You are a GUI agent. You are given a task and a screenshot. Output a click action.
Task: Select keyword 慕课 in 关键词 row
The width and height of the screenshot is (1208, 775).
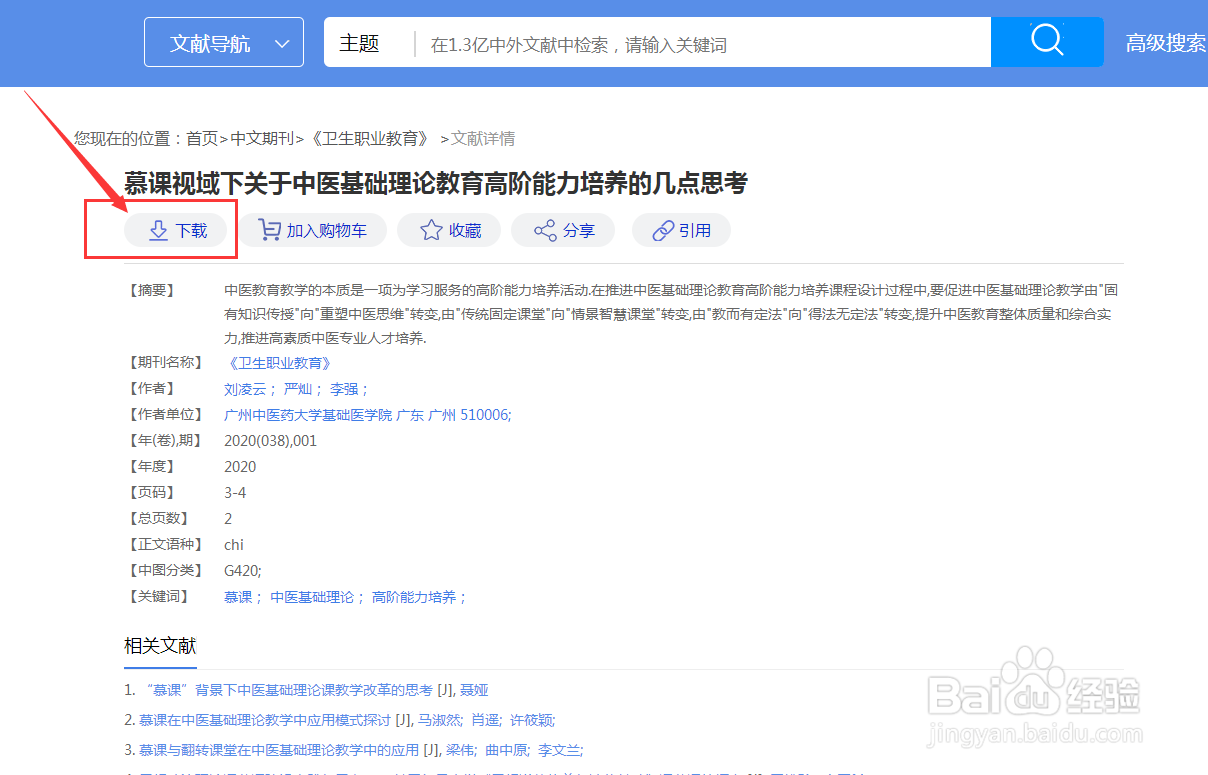(239, 596)
